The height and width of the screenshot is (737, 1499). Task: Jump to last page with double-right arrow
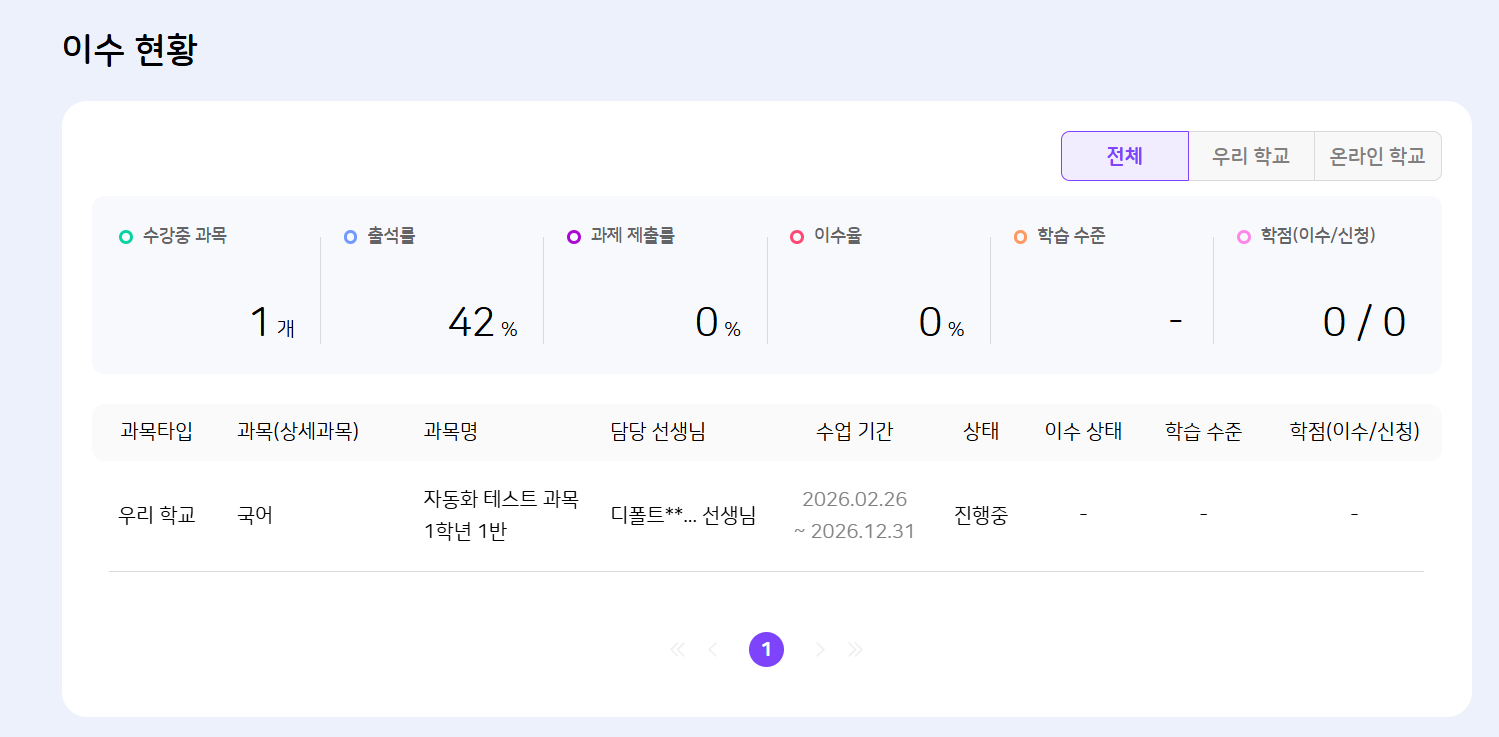tap(855, 650)
